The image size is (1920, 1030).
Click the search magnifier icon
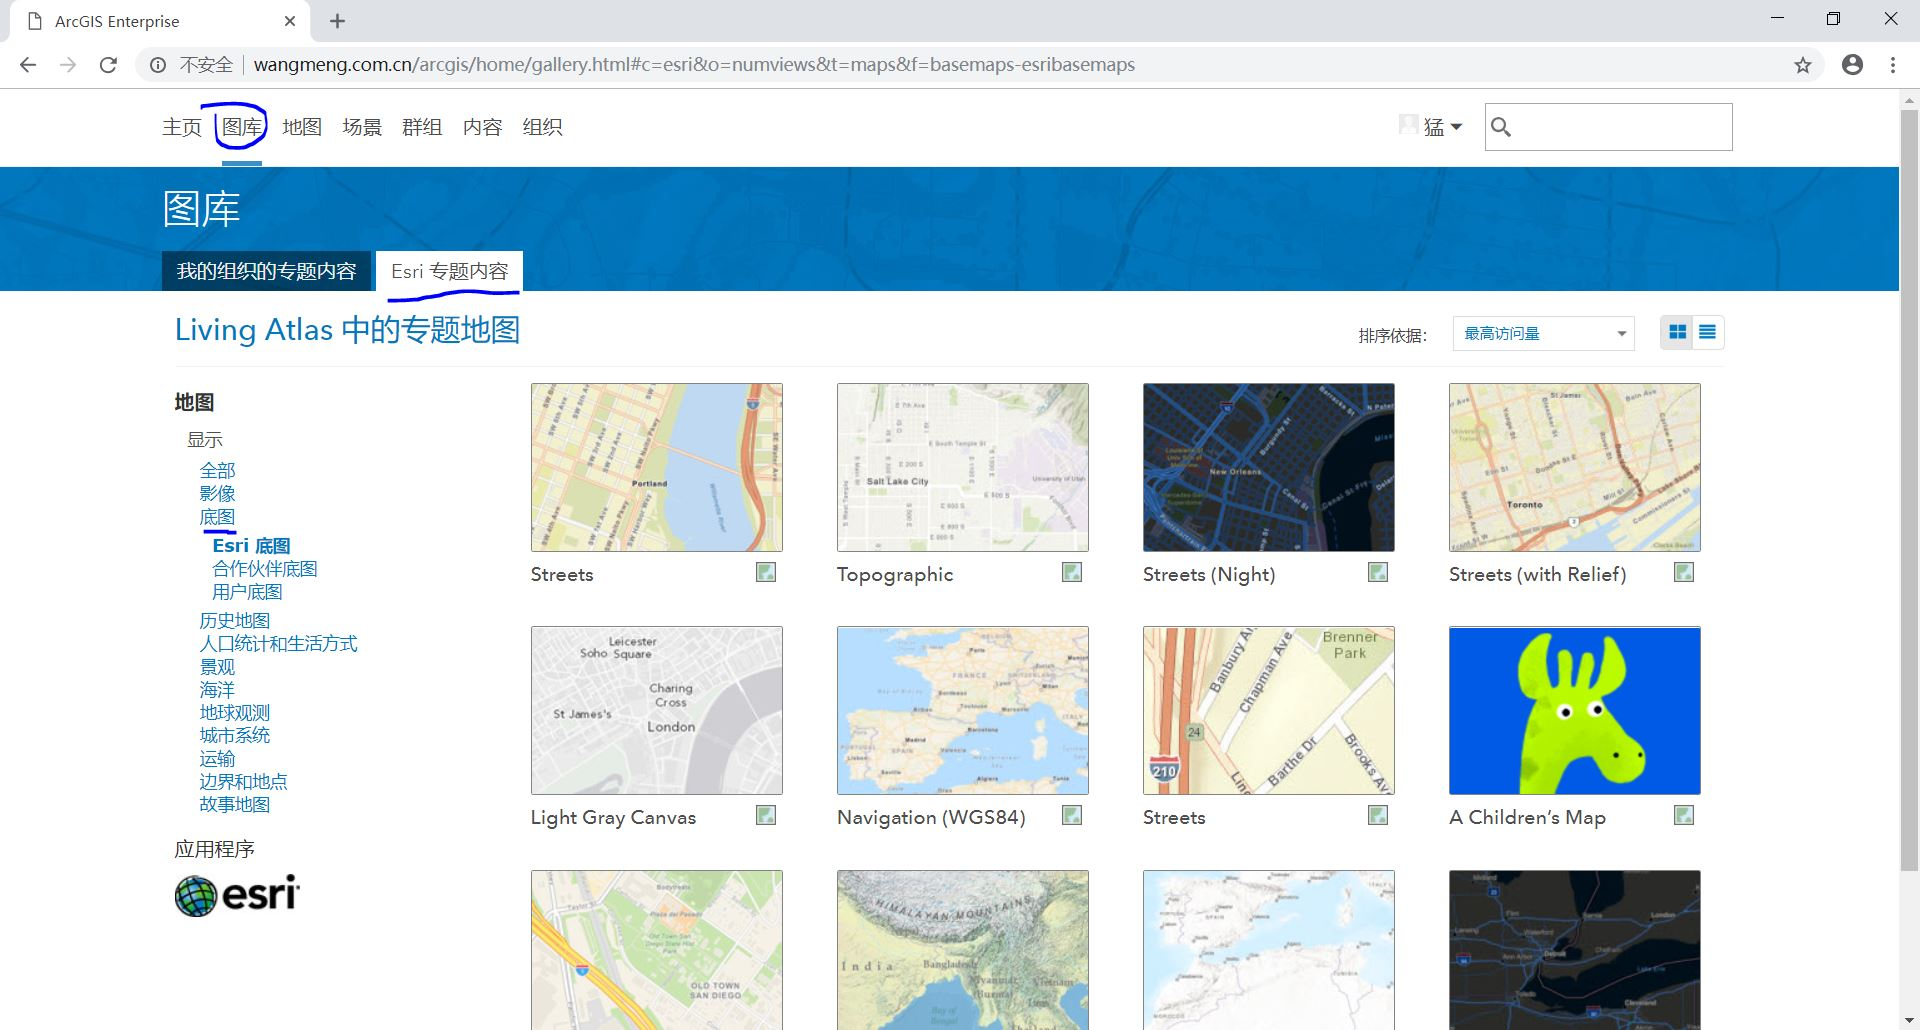pyautogui.click(x=1501, y=127)
